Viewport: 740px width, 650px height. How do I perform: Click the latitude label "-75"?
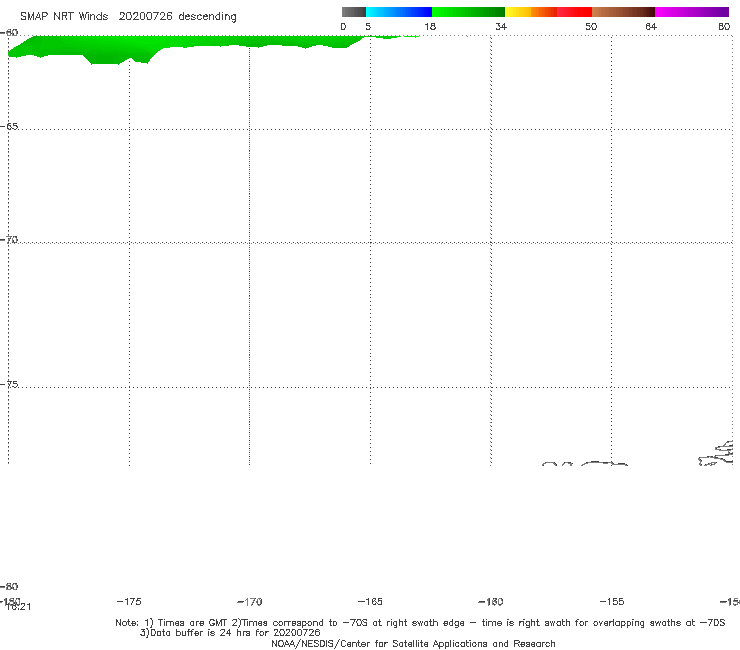point(9,384)
